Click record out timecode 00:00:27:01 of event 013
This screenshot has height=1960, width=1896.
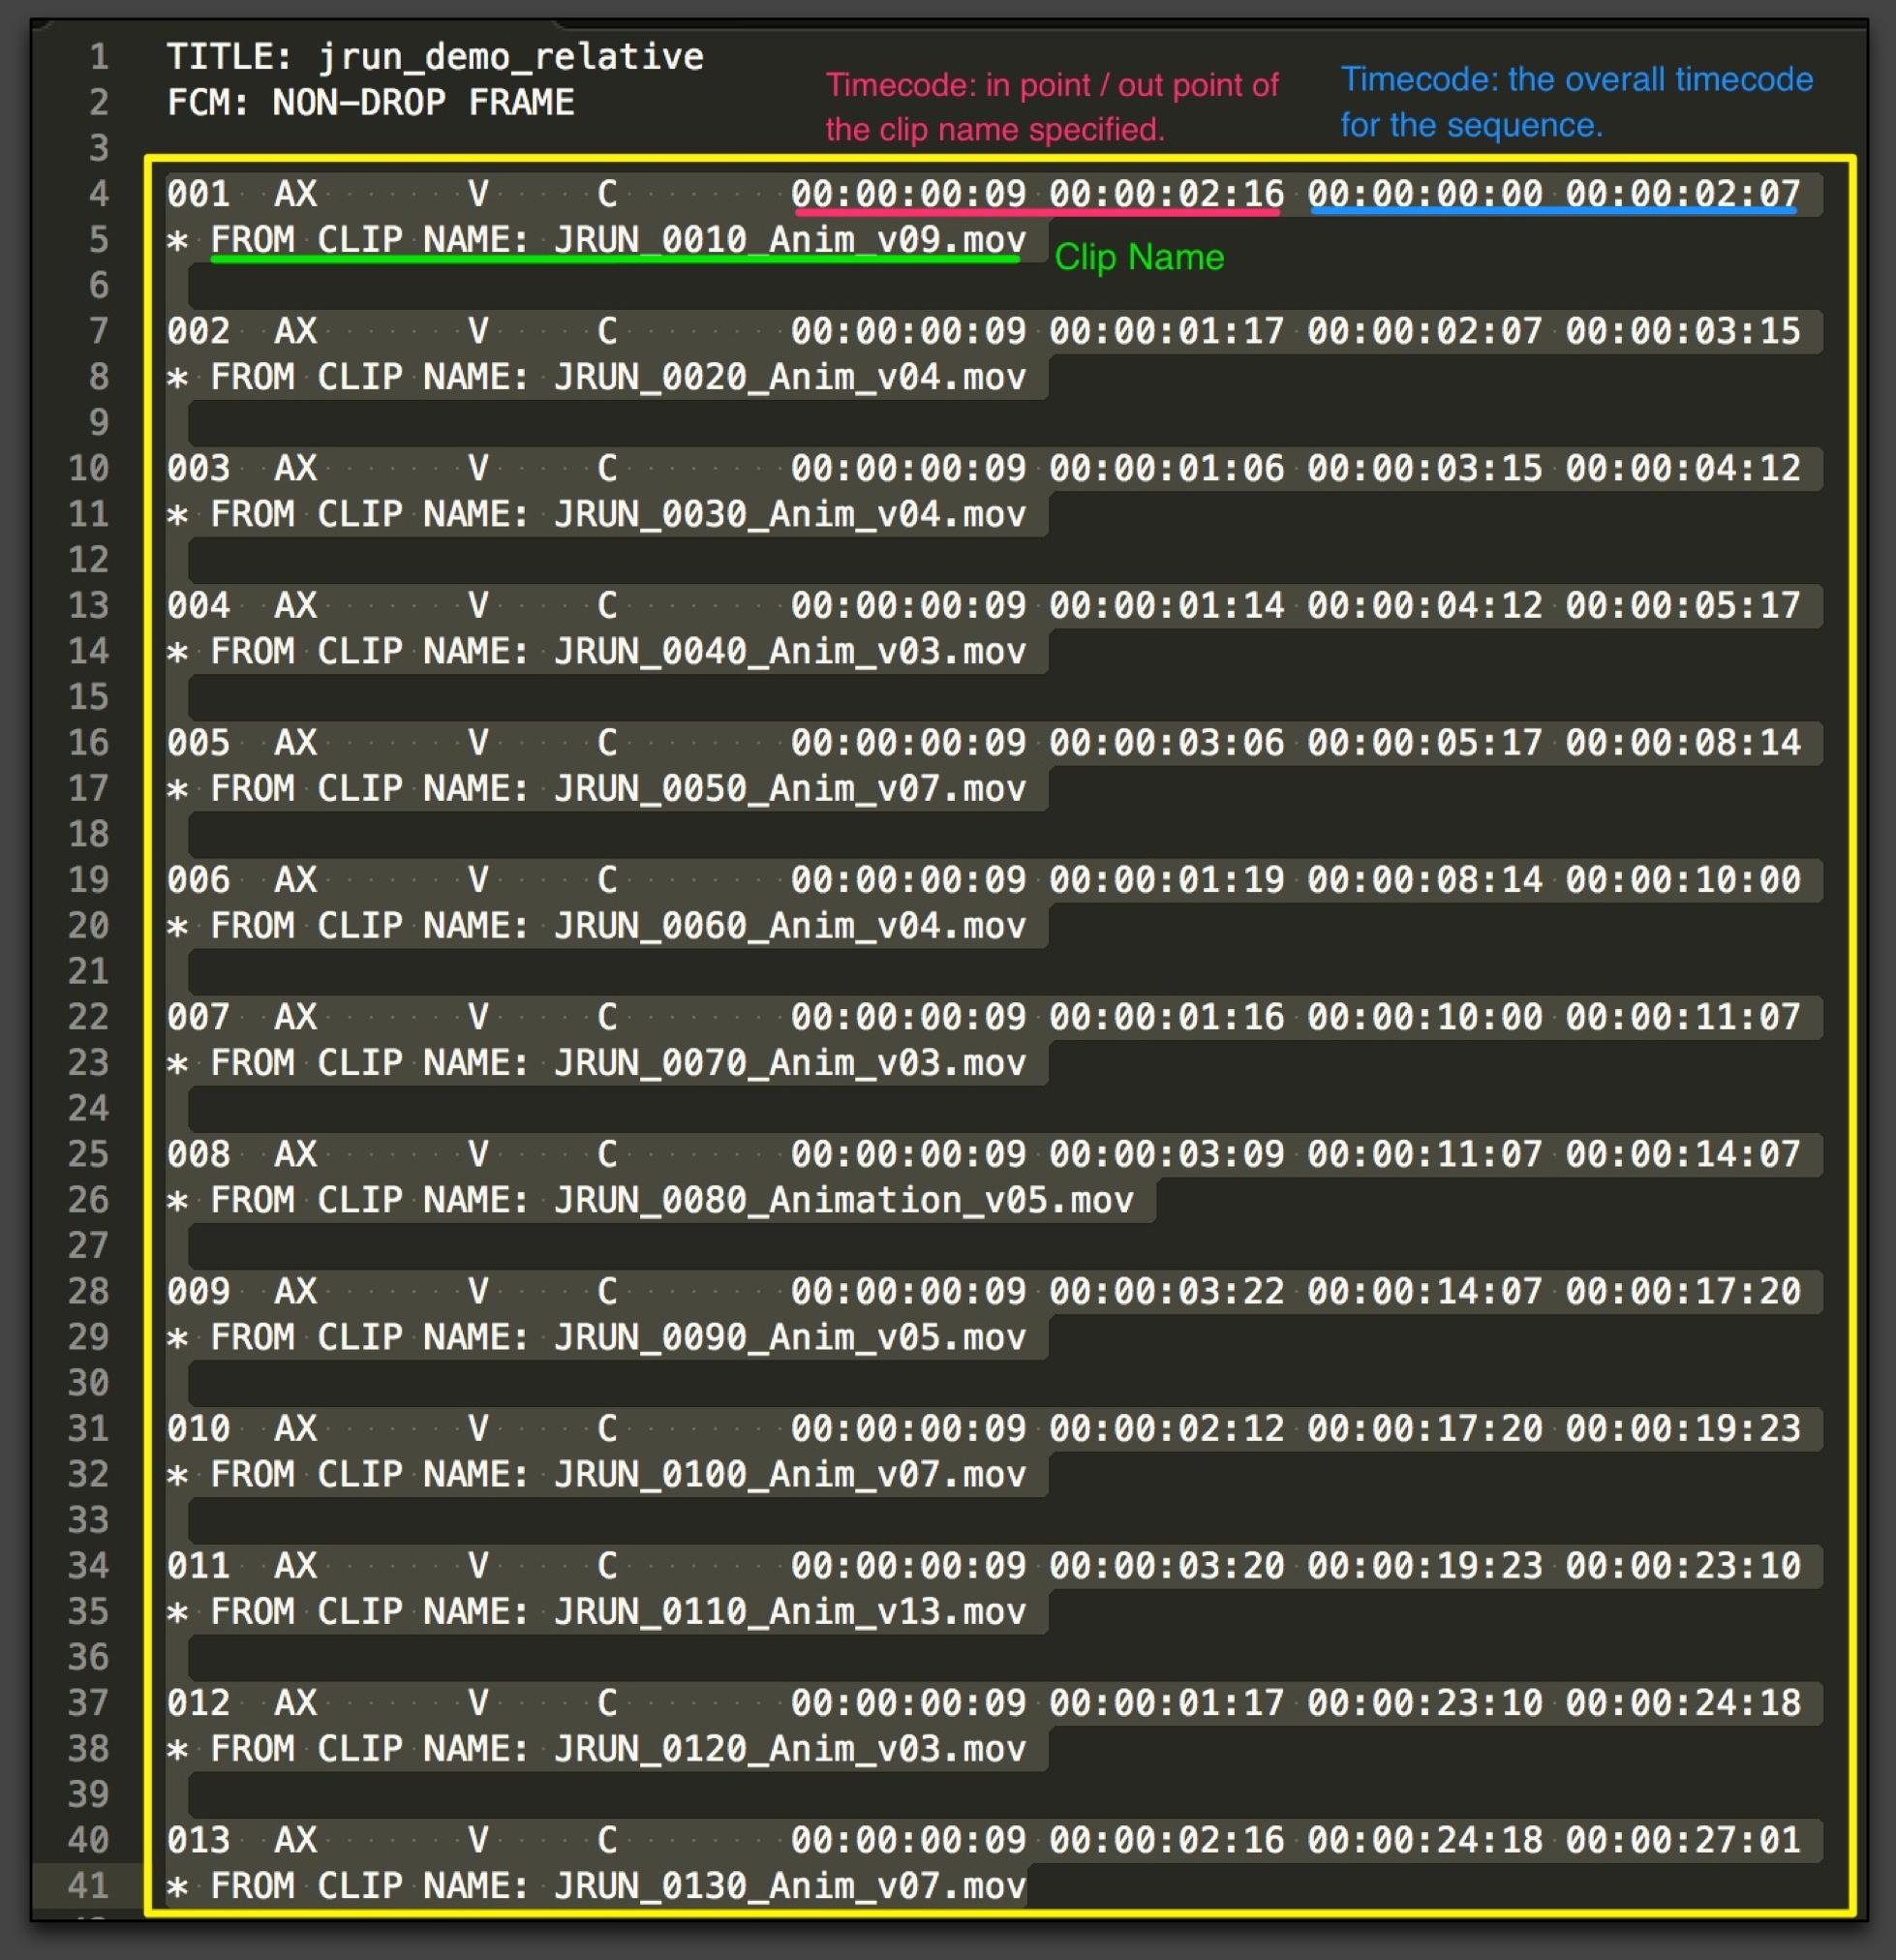(1682, 1840)
